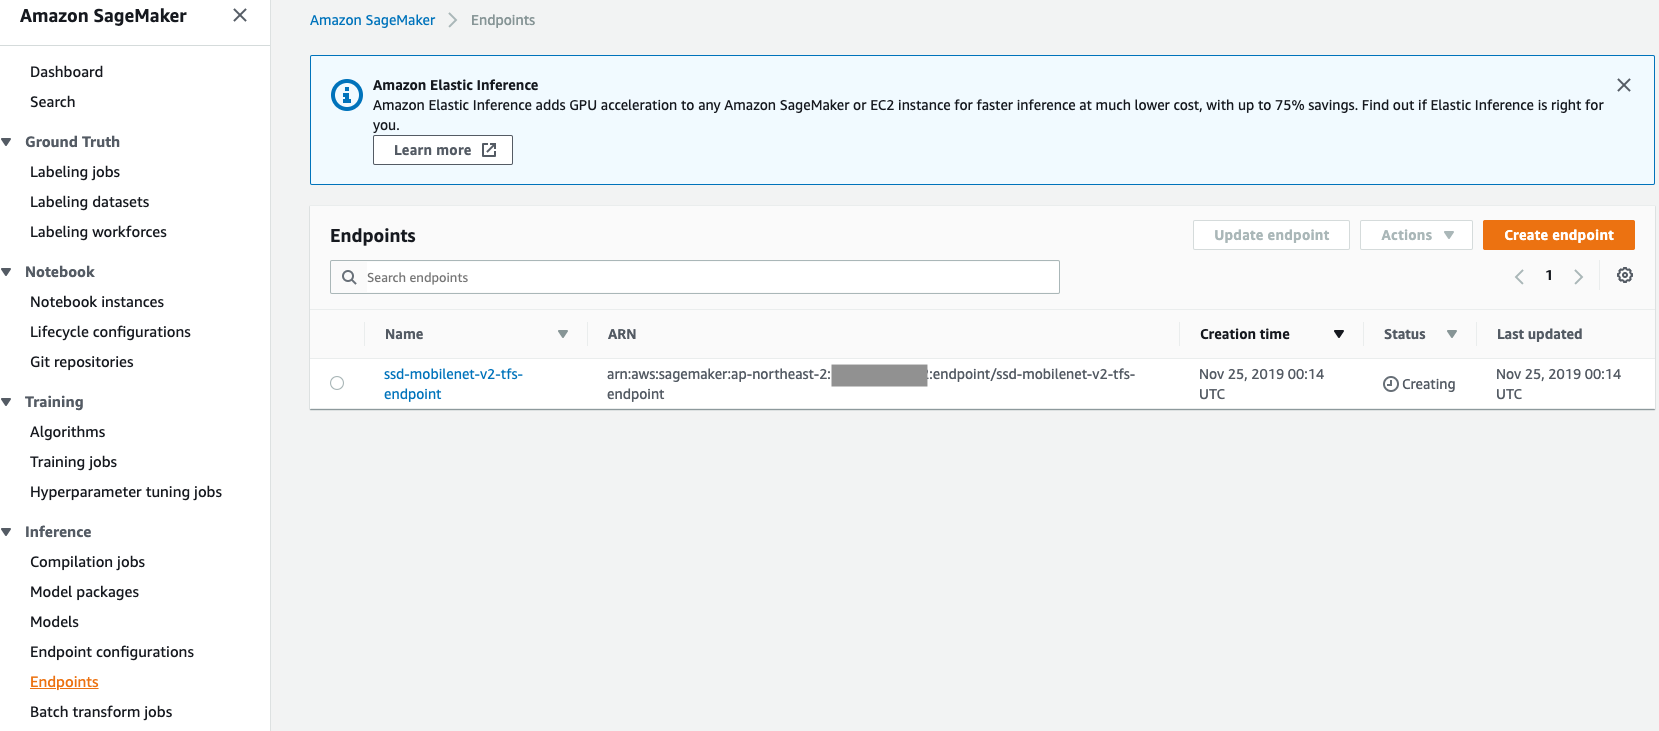Click the Creating status text
Screen dimensions: 1659x731
(1428, 384)
